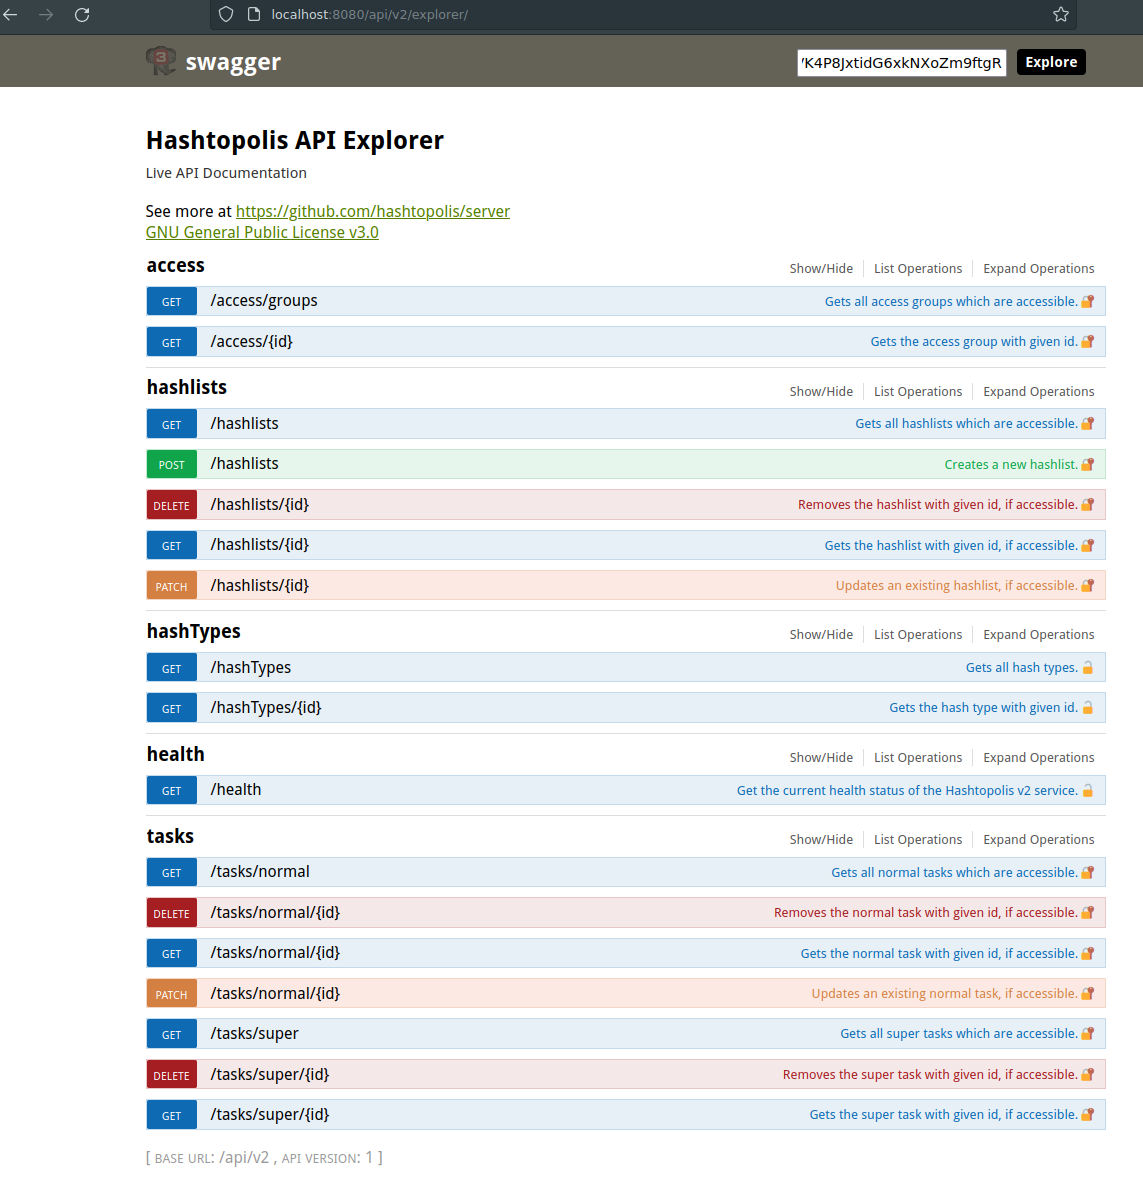Click lock icon on DELETE /hashlists/{id} row
Viewport: 1143px width, 1180px height.
tap(1087, 505)
